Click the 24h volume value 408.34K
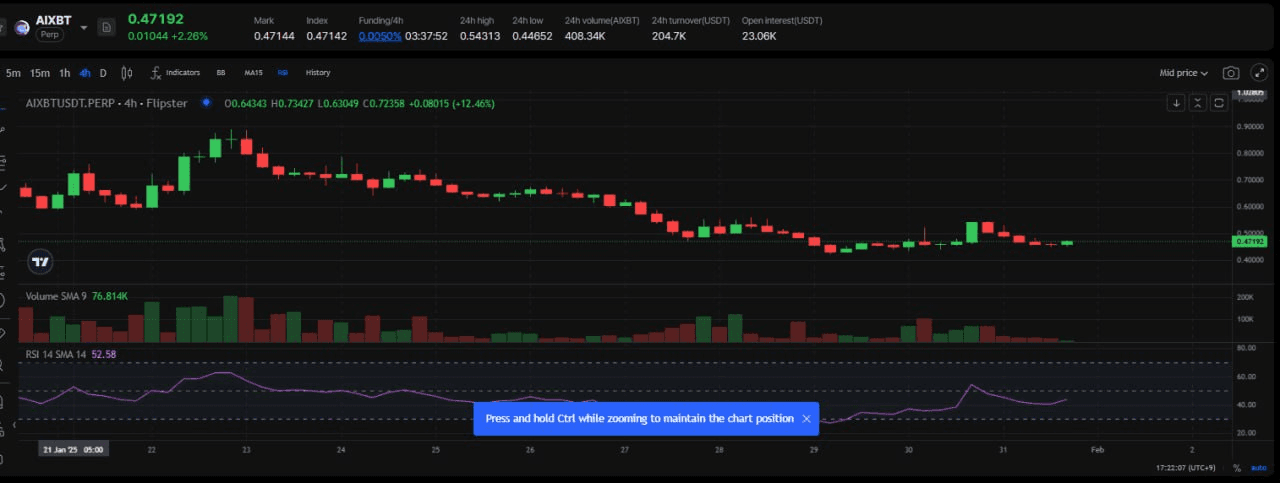1280x483 pixels. pyautogui.click(x=585, y=36)
